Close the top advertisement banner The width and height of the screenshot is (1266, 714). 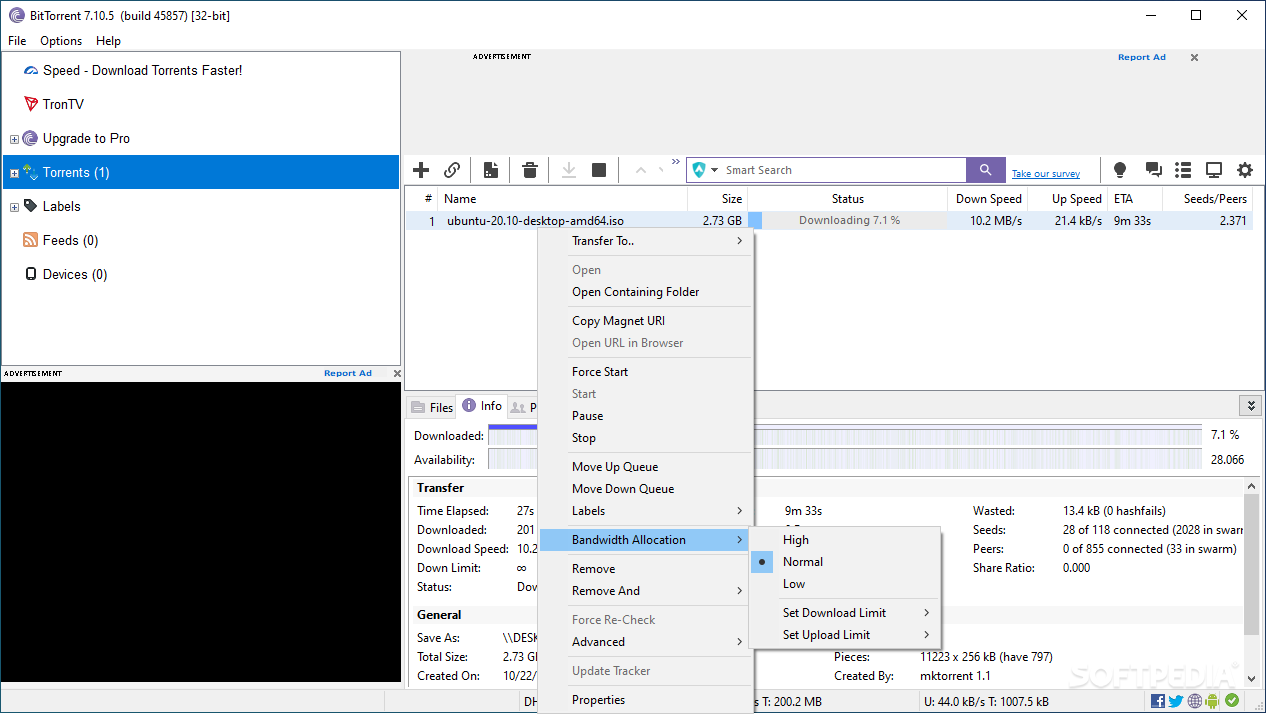pos(1194,58)
